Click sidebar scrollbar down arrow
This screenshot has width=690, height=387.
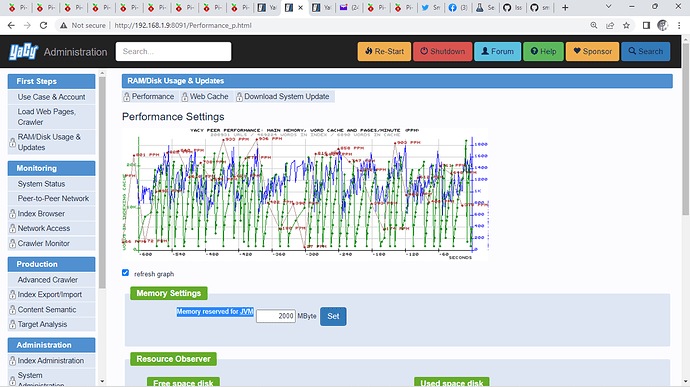(x=102, y=381)
